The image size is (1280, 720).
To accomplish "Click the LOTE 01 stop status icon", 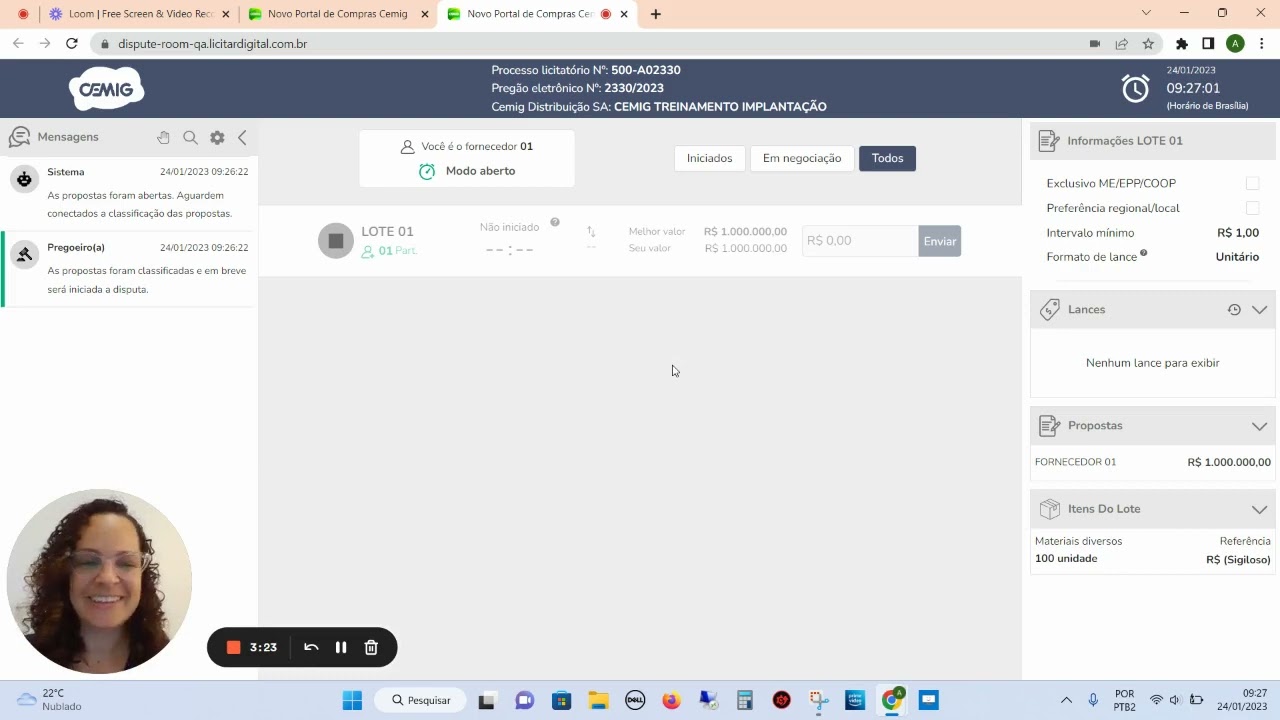I will point(336,241).
